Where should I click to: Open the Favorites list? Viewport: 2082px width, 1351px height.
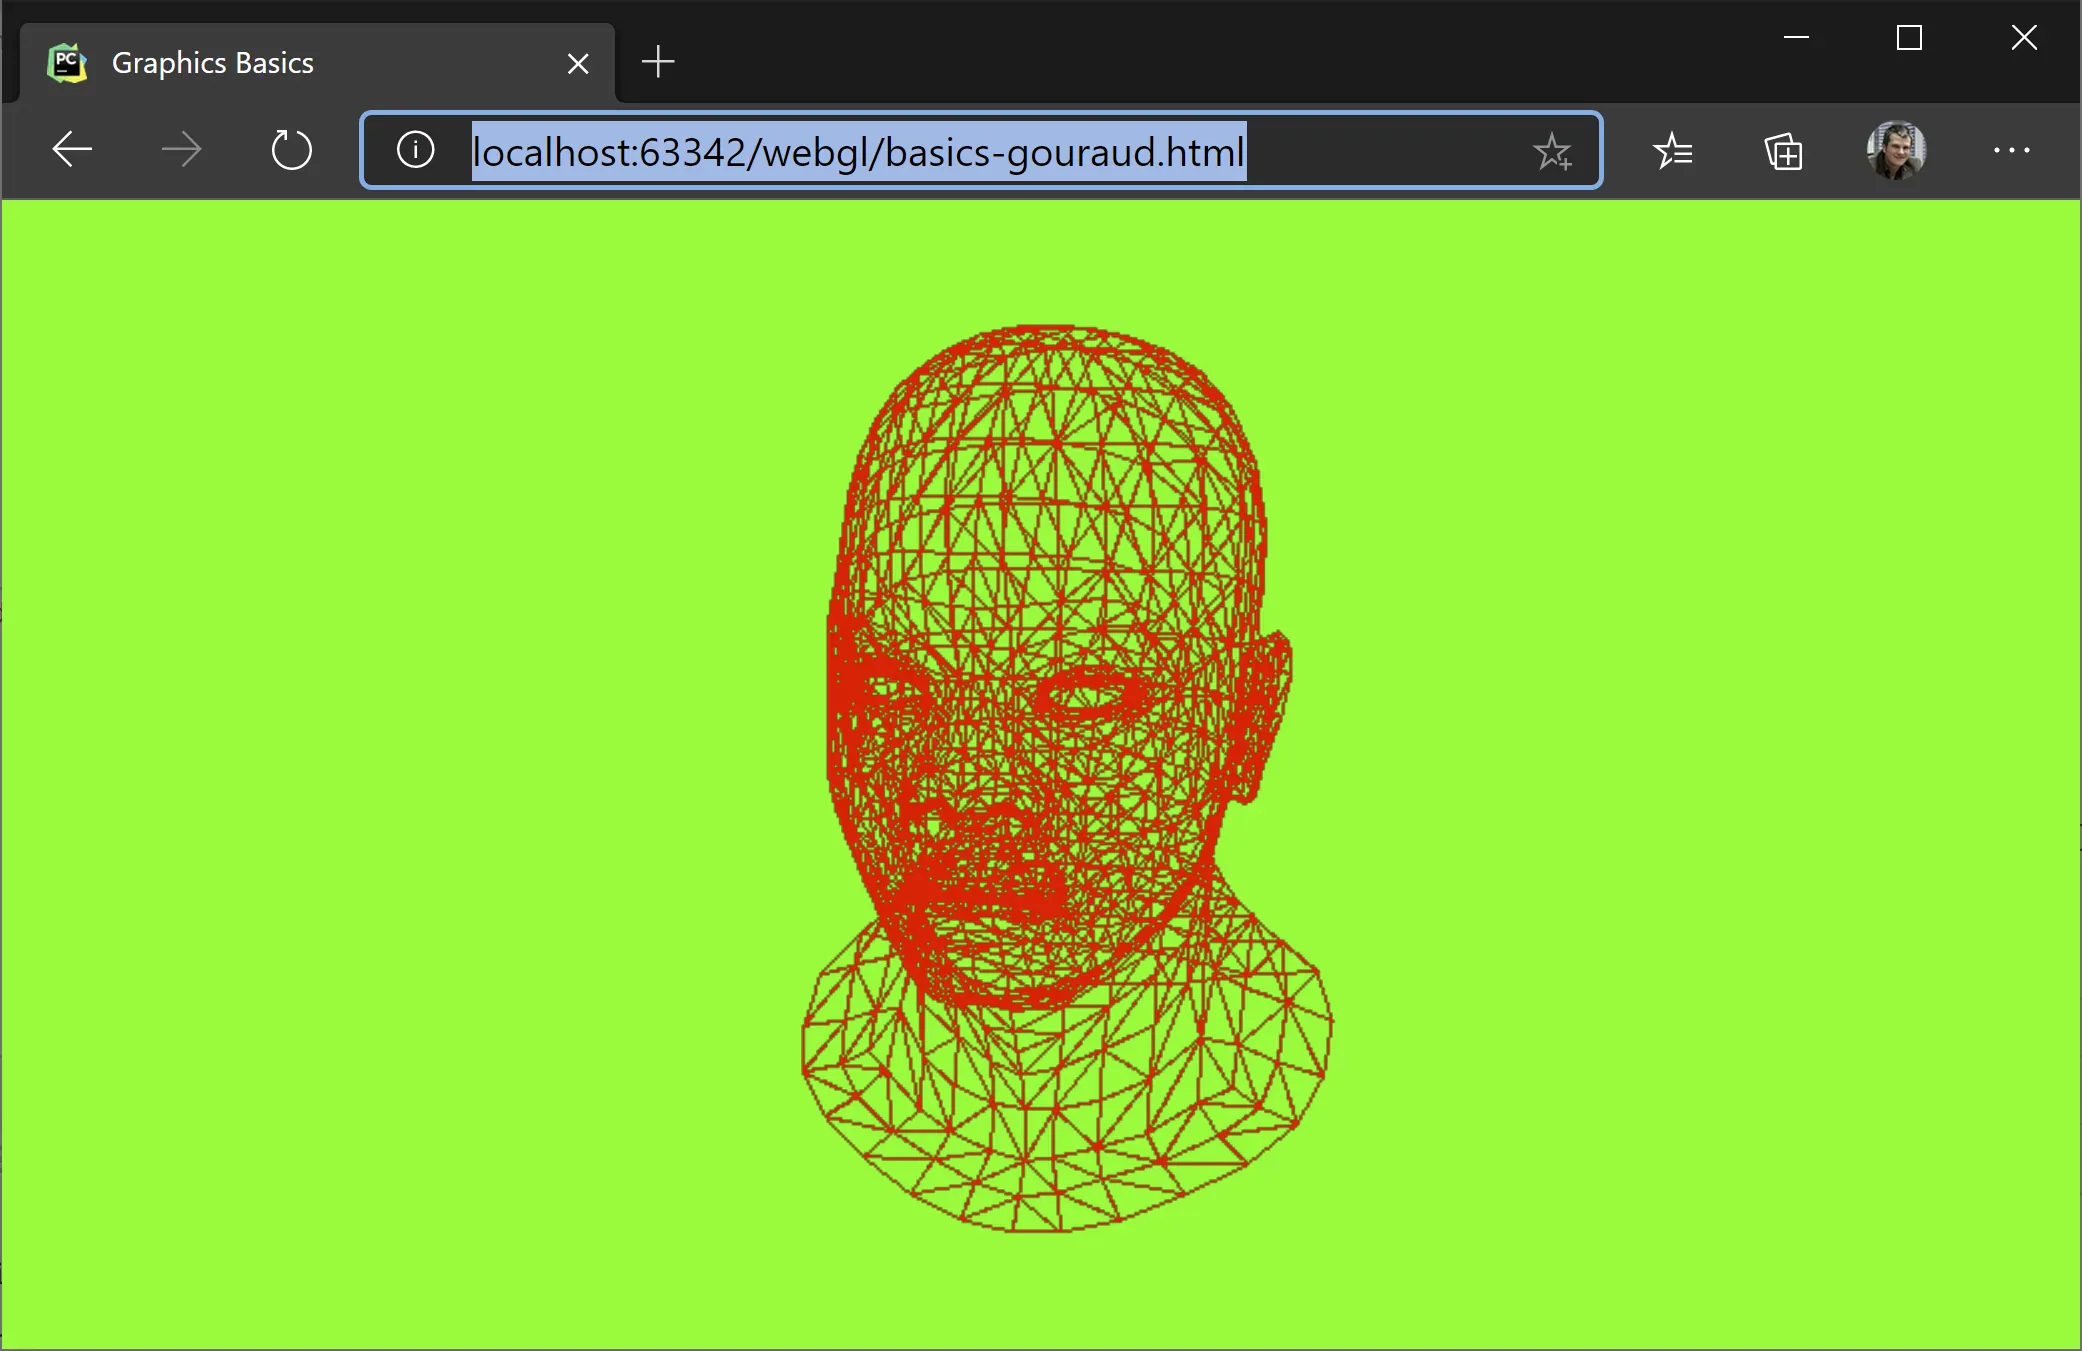tap(1672, 151)
